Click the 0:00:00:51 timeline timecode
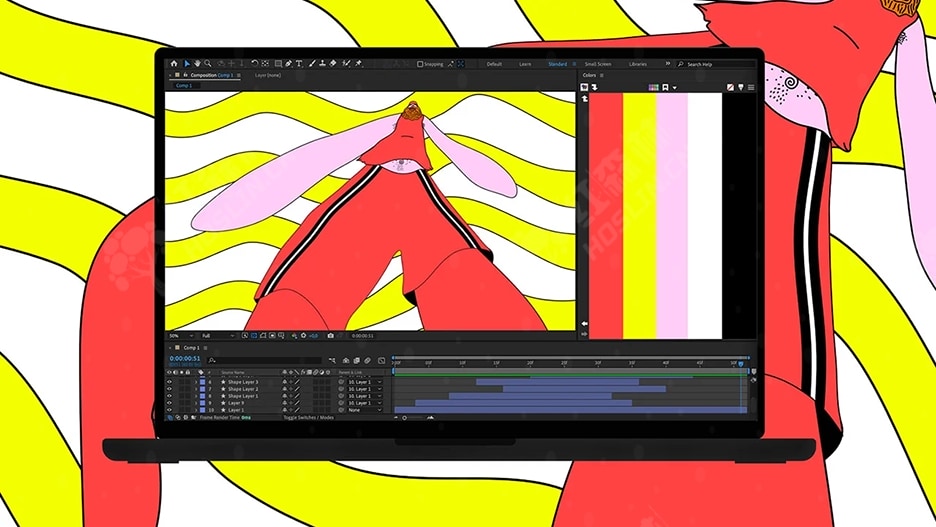Screen dimensions: 936x527 coord(185,359)
